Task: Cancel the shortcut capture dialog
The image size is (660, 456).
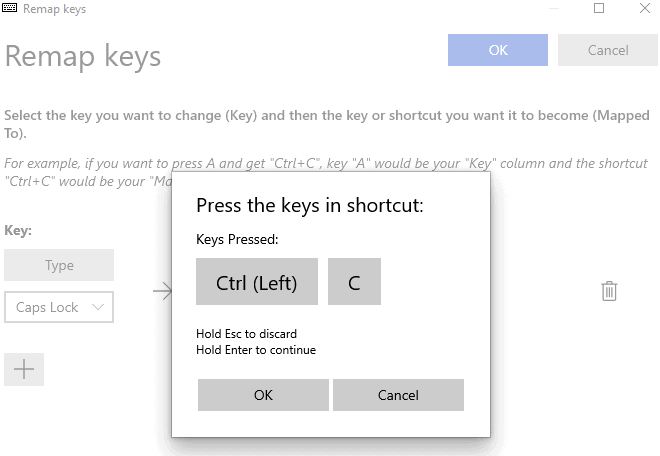Action: (x=398, y=395)
